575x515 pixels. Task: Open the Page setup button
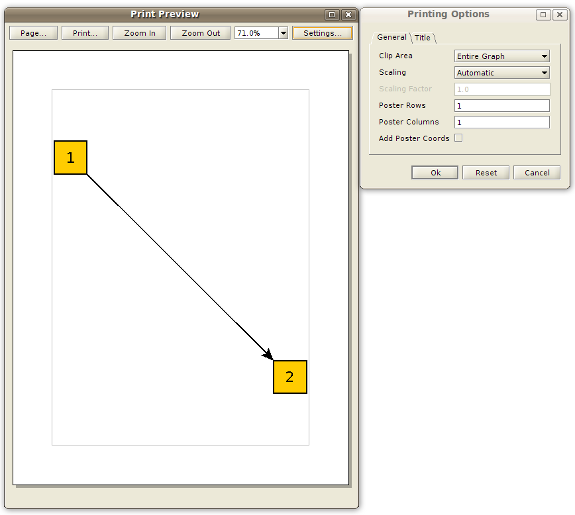(x=33, y=33)
